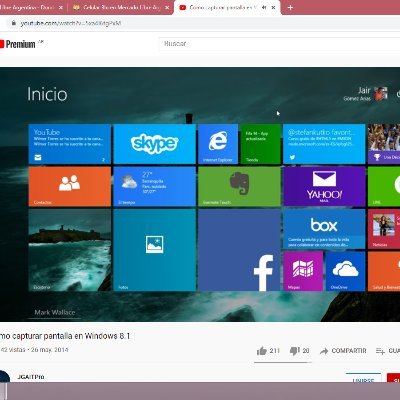The image size is (400, 400).
Task: Click the Compartir share button
Action: pyautogui.click(x=343, y=351)
